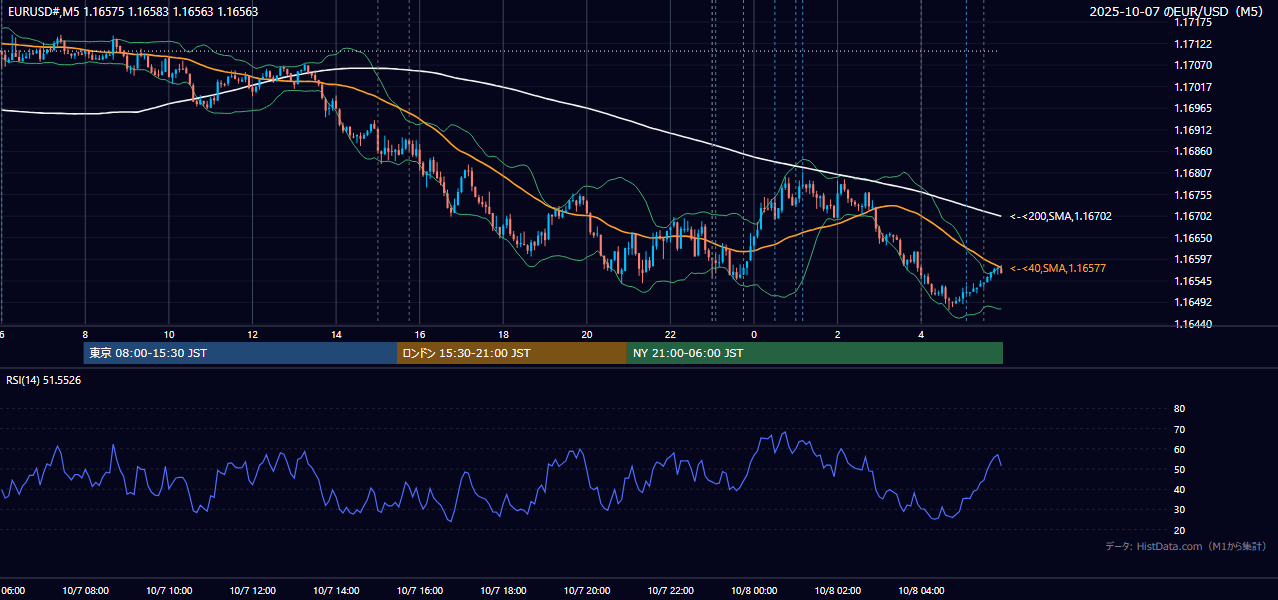Click the 10/7 16:00 bottom date label
This screenshot has width=1278, height=600.
point(420,591)
